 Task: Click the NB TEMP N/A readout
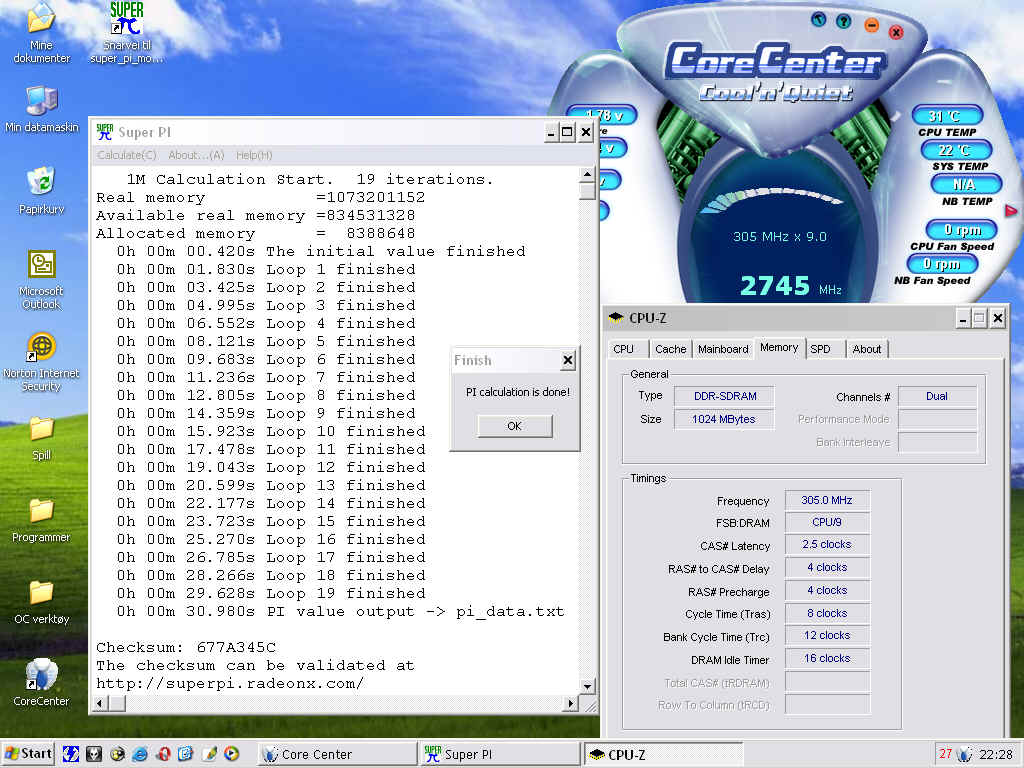click(965, 184)
